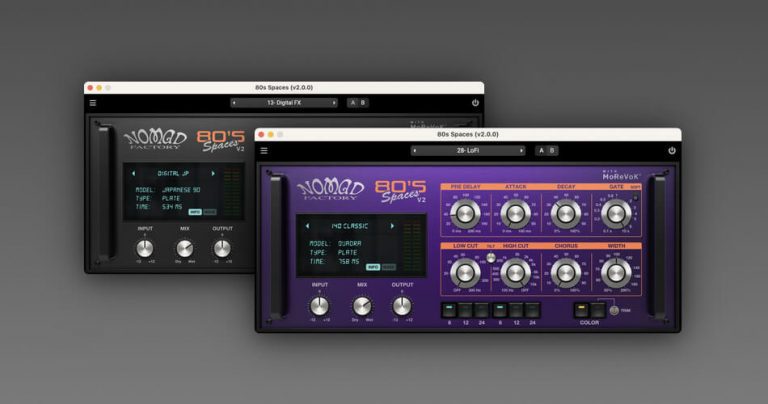Select the 12 slope button in the right filter group

coord(516,310)
